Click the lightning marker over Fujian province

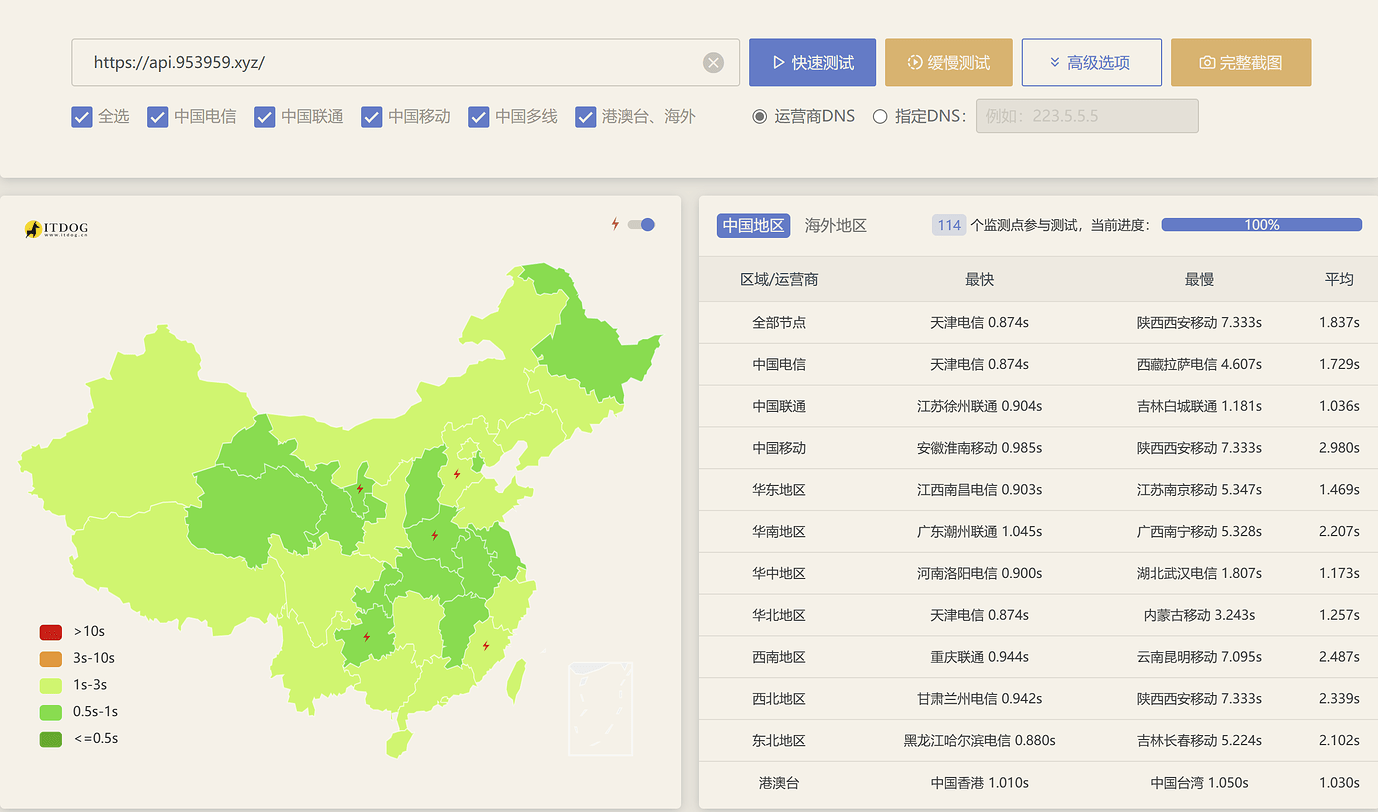(486, 646)
